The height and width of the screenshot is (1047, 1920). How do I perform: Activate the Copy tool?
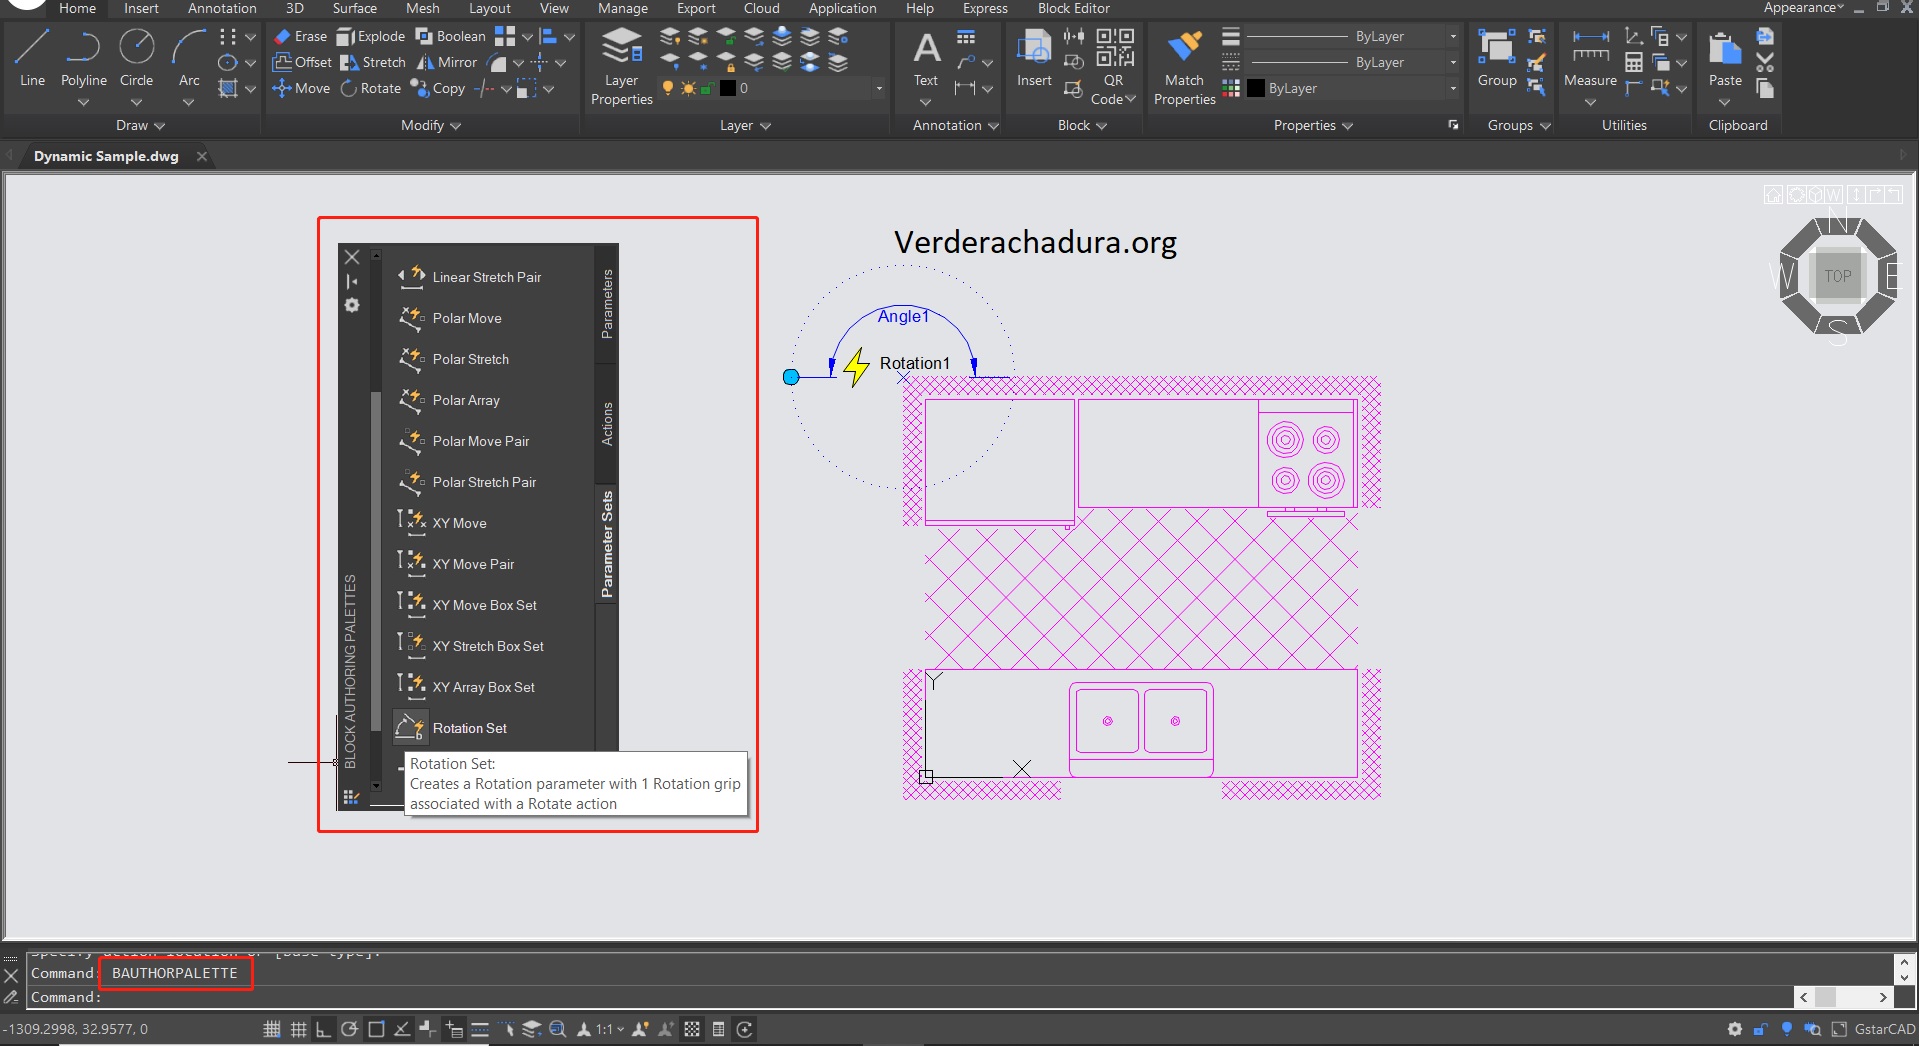coord(438,88)
